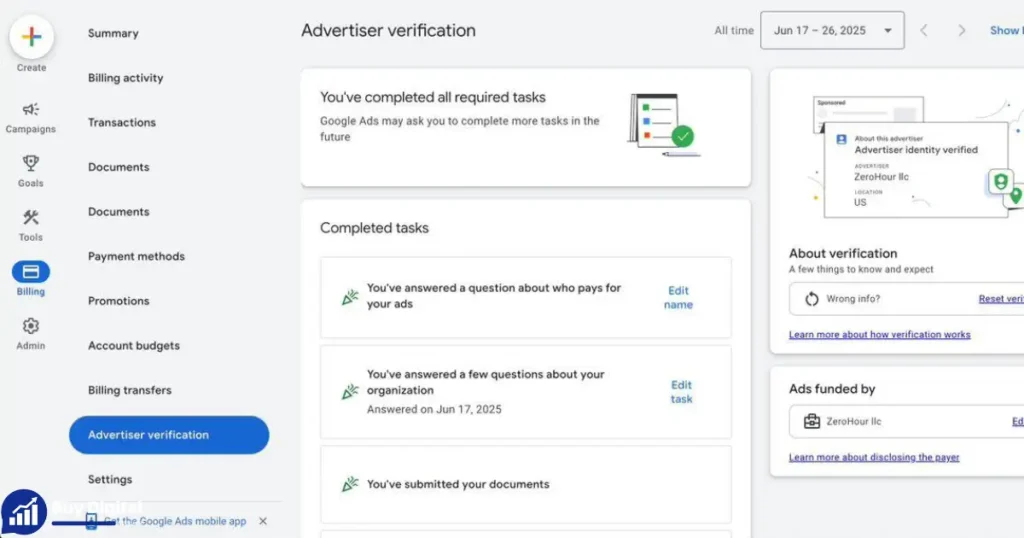Open Documents item below Transactions

118,167
